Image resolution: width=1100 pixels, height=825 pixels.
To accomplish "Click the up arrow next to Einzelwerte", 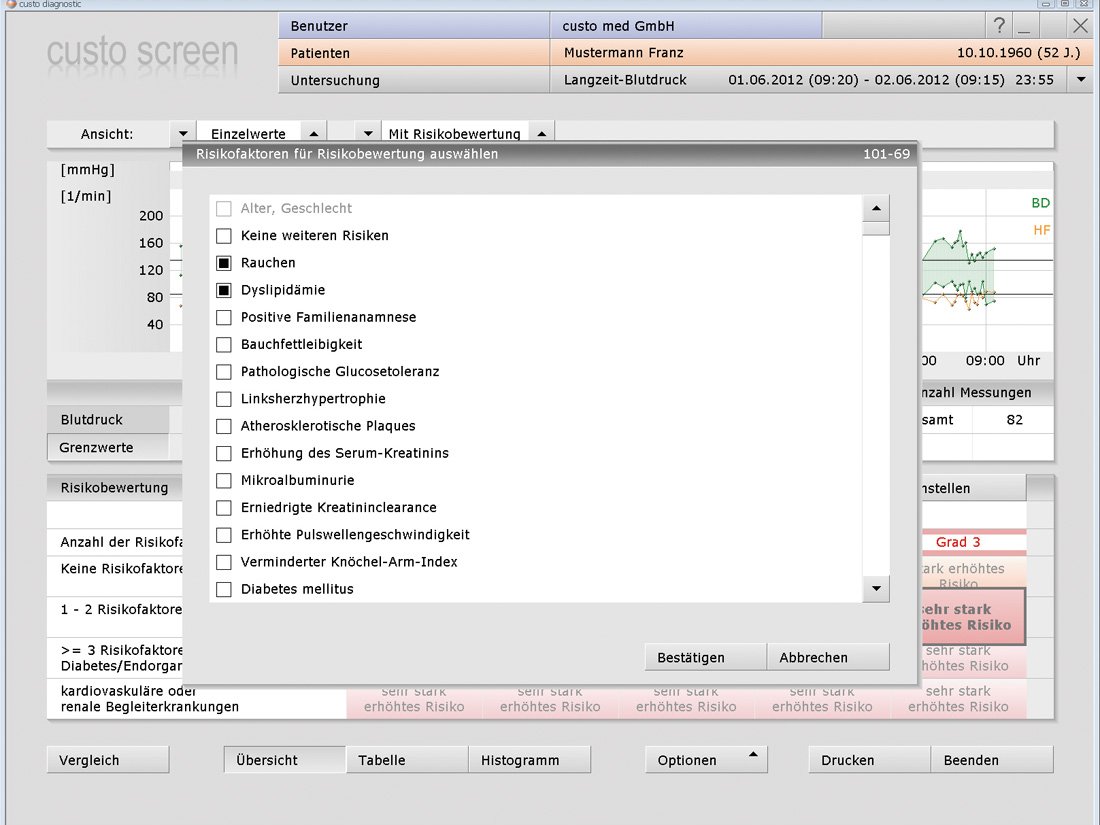I will [x=312, y=133].
